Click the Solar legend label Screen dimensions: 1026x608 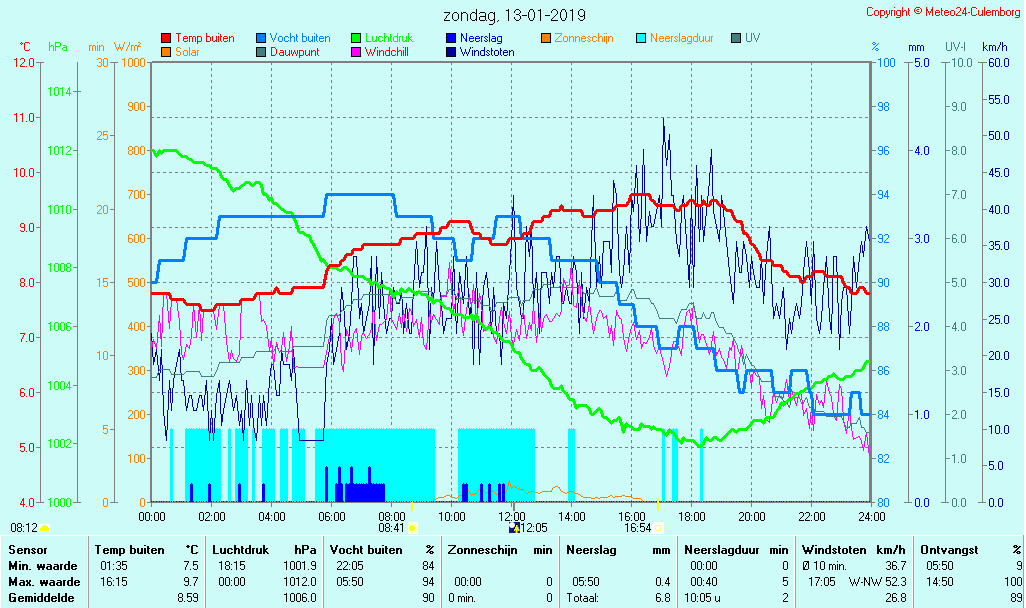click(x=187, y=52)
